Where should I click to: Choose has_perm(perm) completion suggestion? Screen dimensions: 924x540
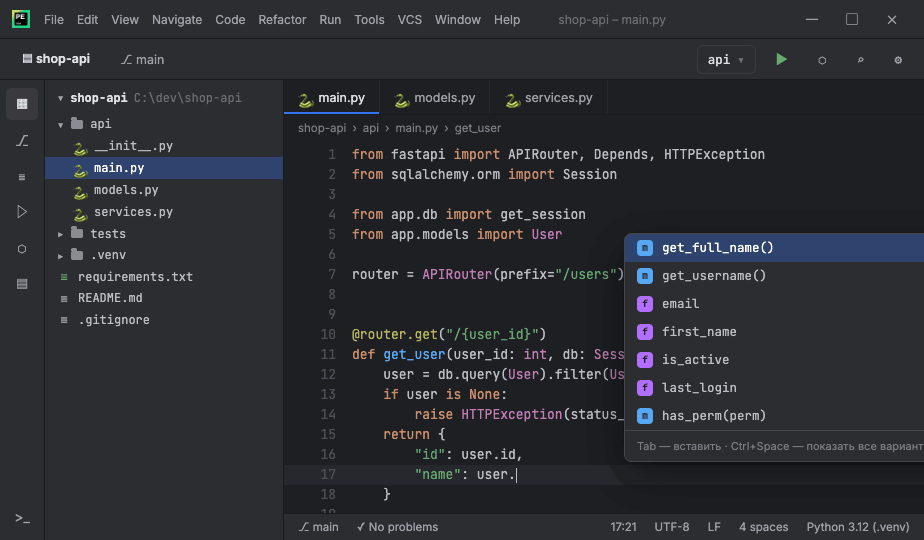tap(774, 416)
